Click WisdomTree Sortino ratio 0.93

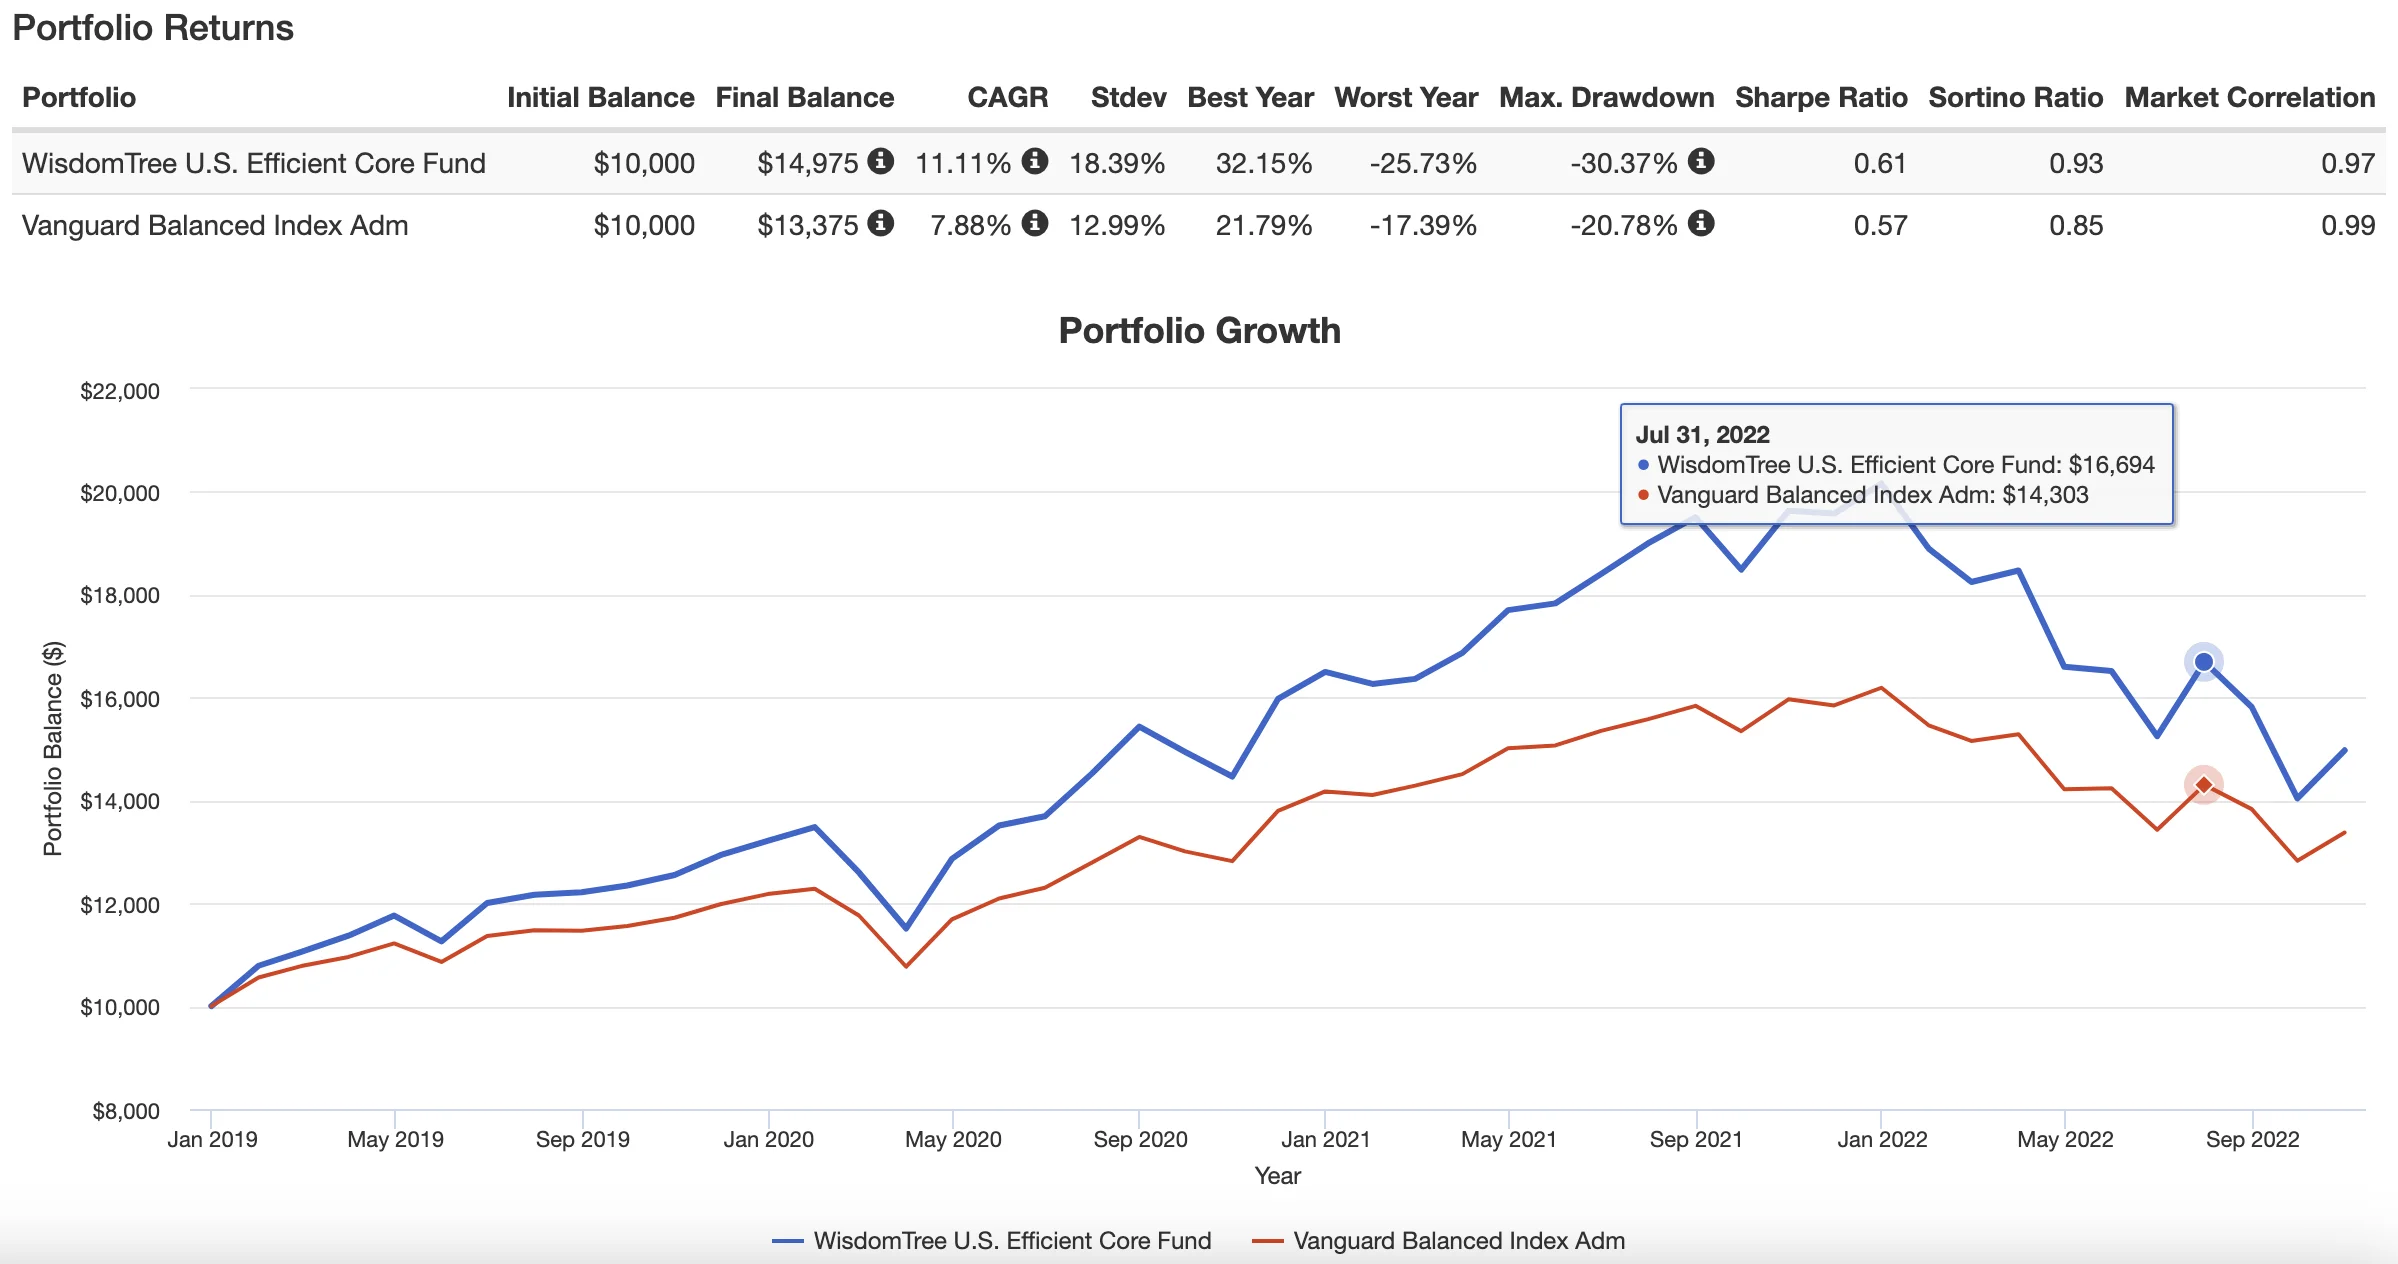click(x=2076, y=163)
